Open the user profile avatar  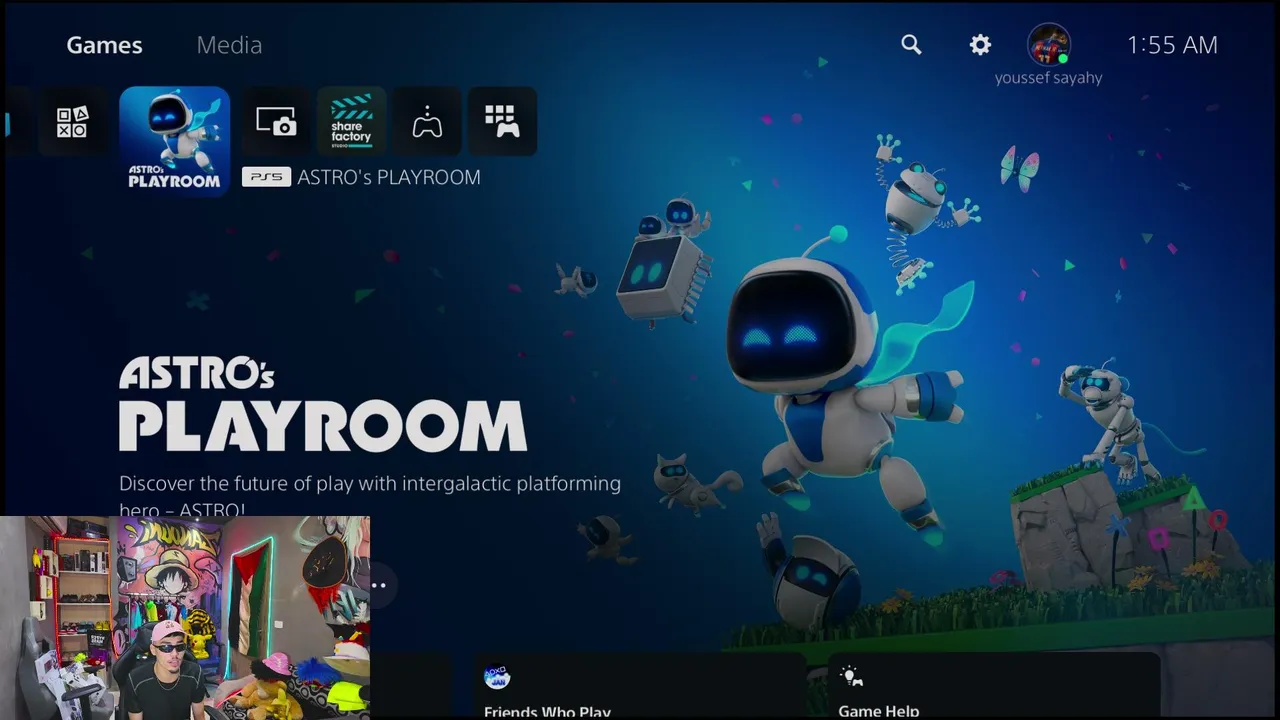[x=1049, y=45]
